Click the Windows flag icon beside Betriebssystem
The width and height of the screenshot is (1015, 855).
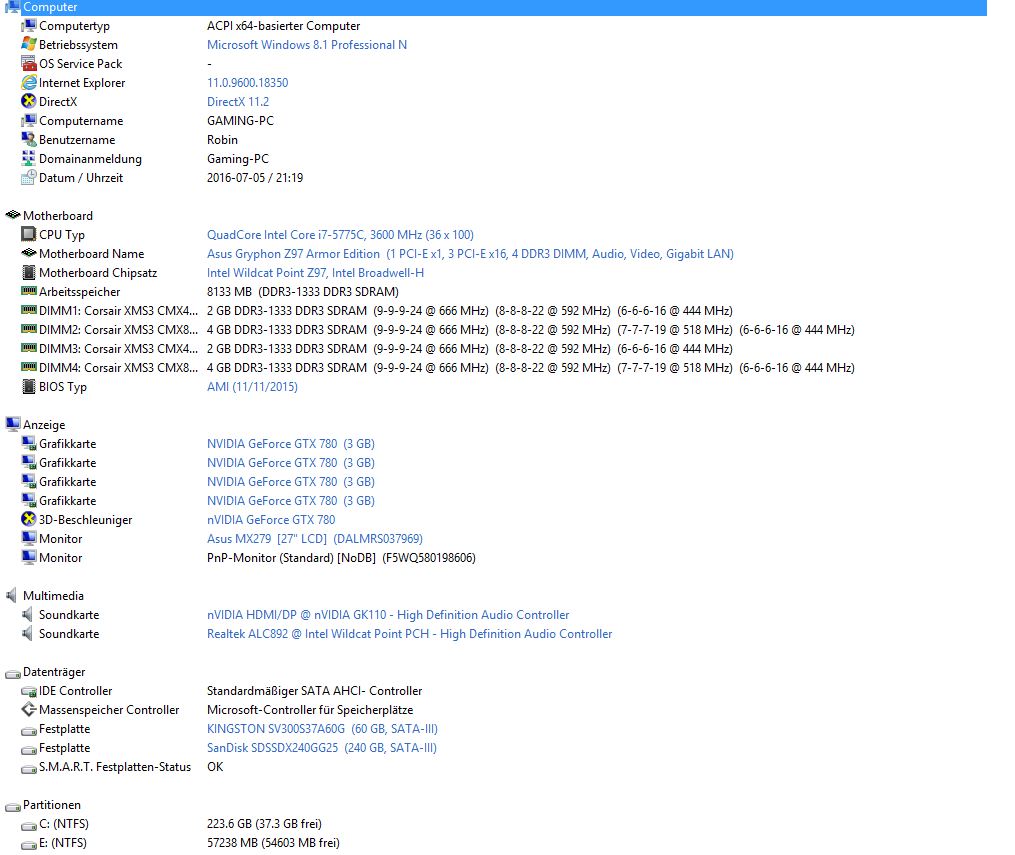pyautogui.click(x=28, y=45)
